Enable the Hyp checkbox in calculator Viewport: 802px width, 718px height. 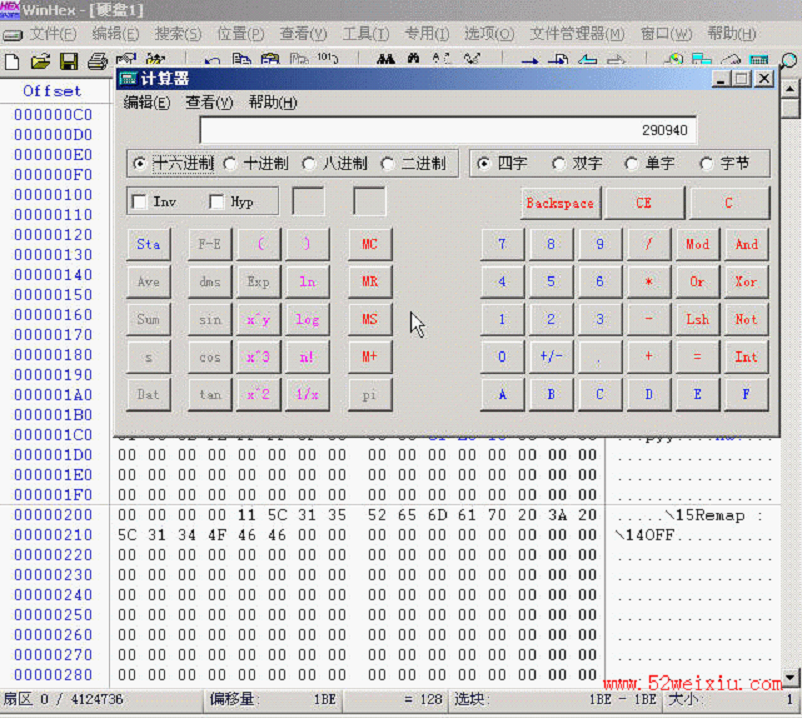tap(216, 201)
